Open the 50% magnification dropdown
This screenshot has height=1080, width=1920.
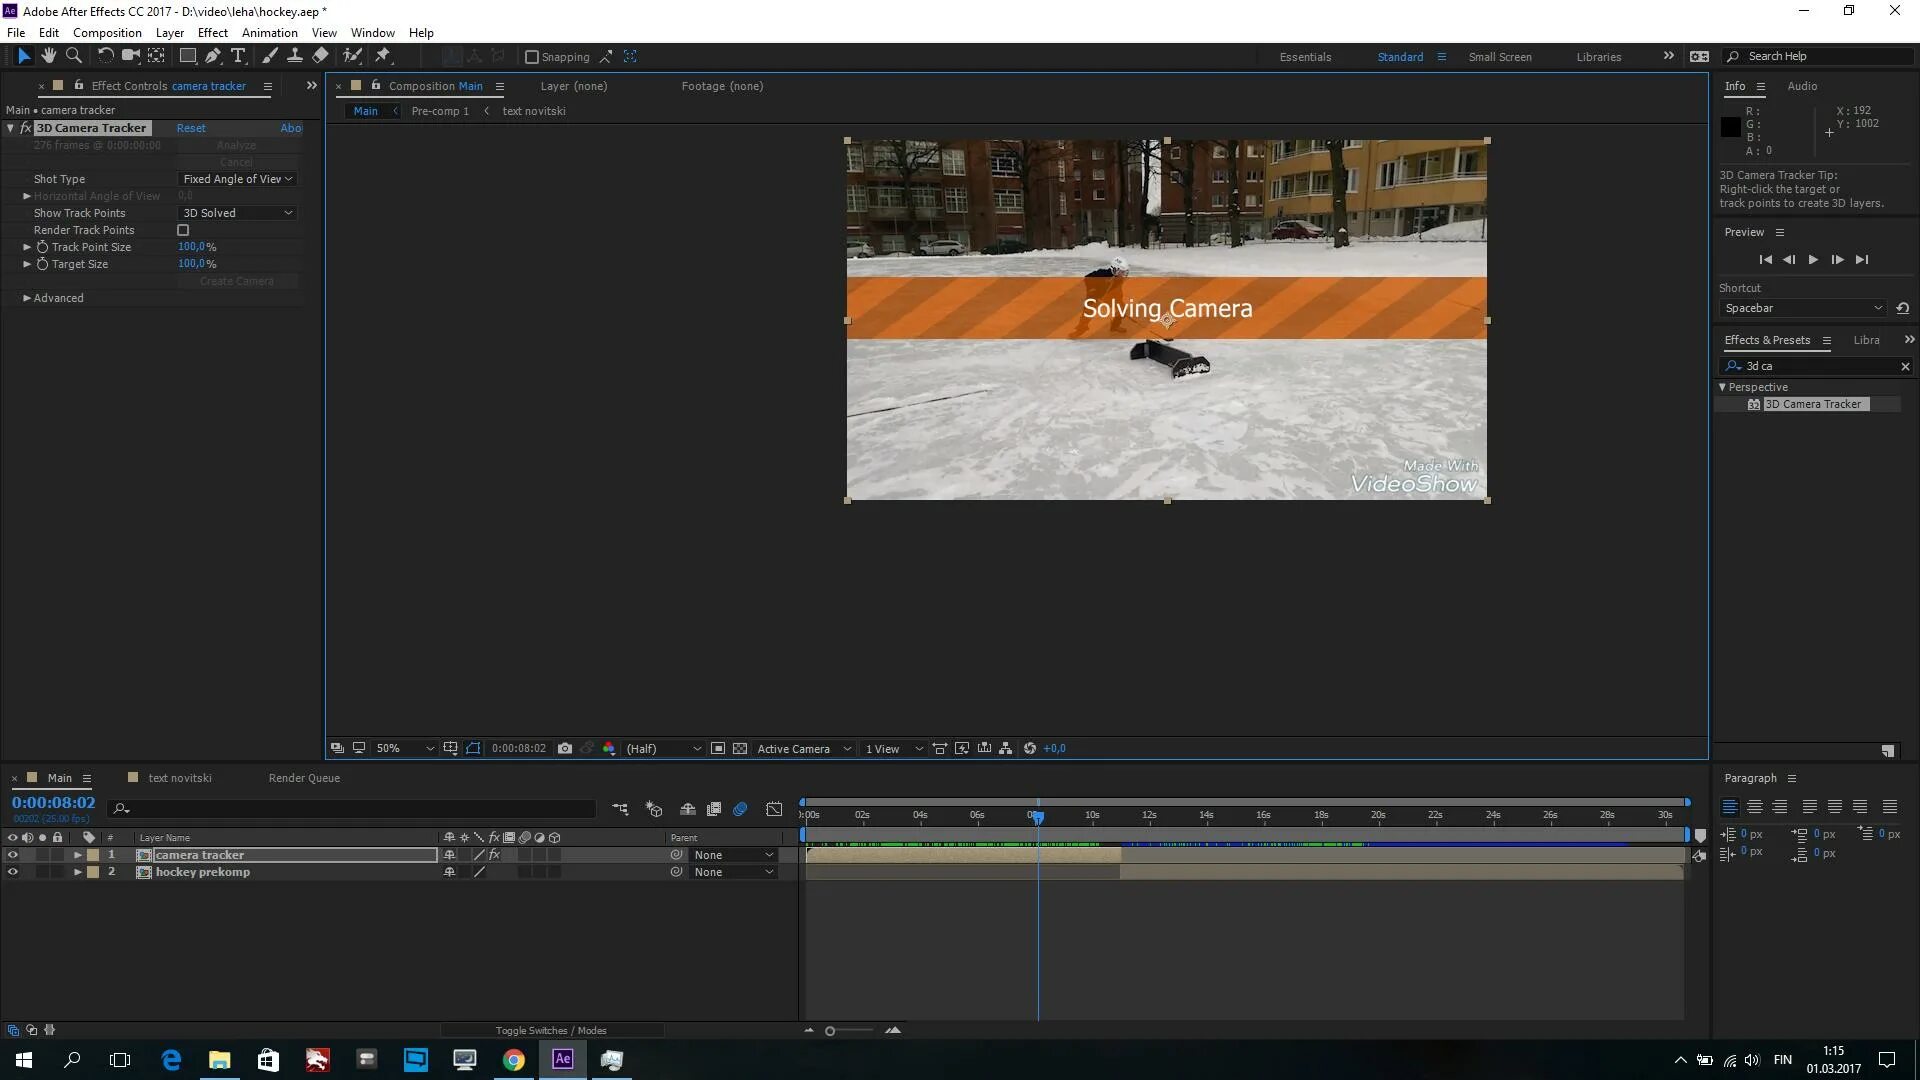pos(404,748)
